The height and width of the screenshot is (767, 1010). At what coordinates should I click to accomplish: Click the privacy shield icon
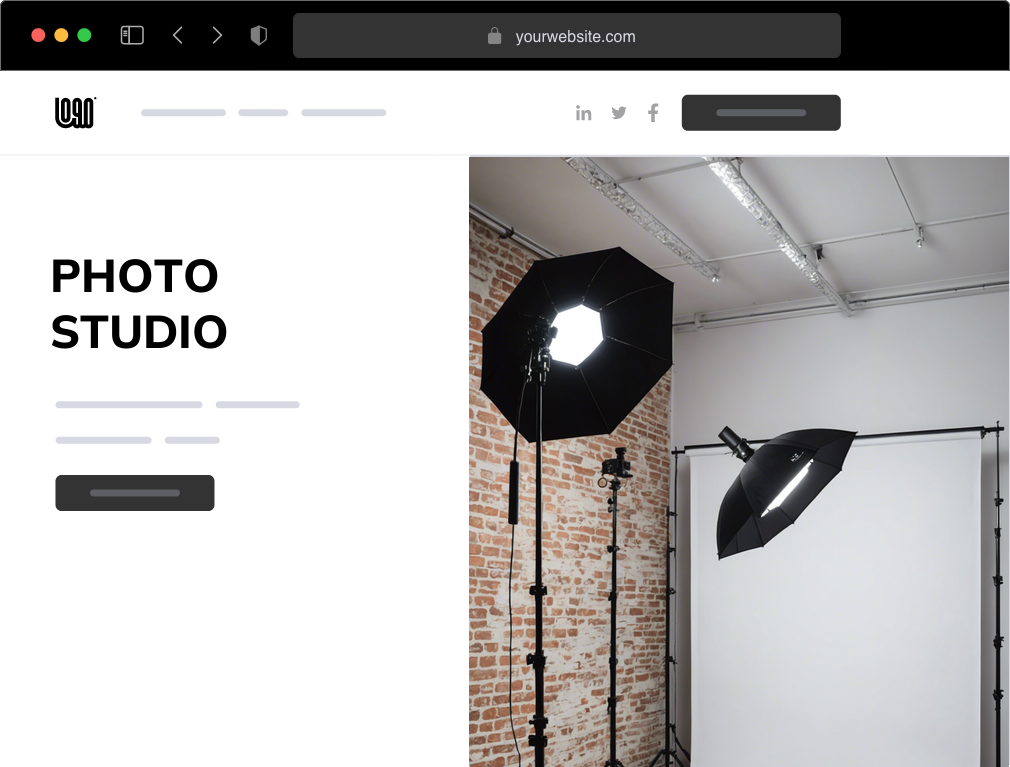258,34
